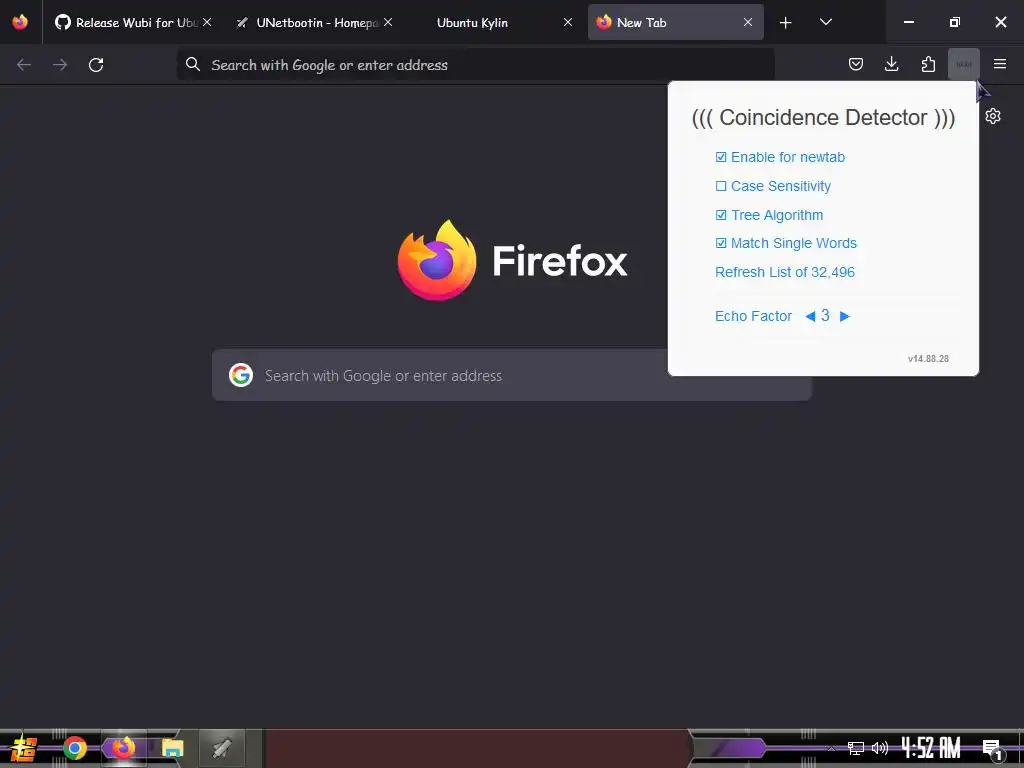1024x768 pixels.
Task: Select the New Tab tab
Action: [675, 22]
